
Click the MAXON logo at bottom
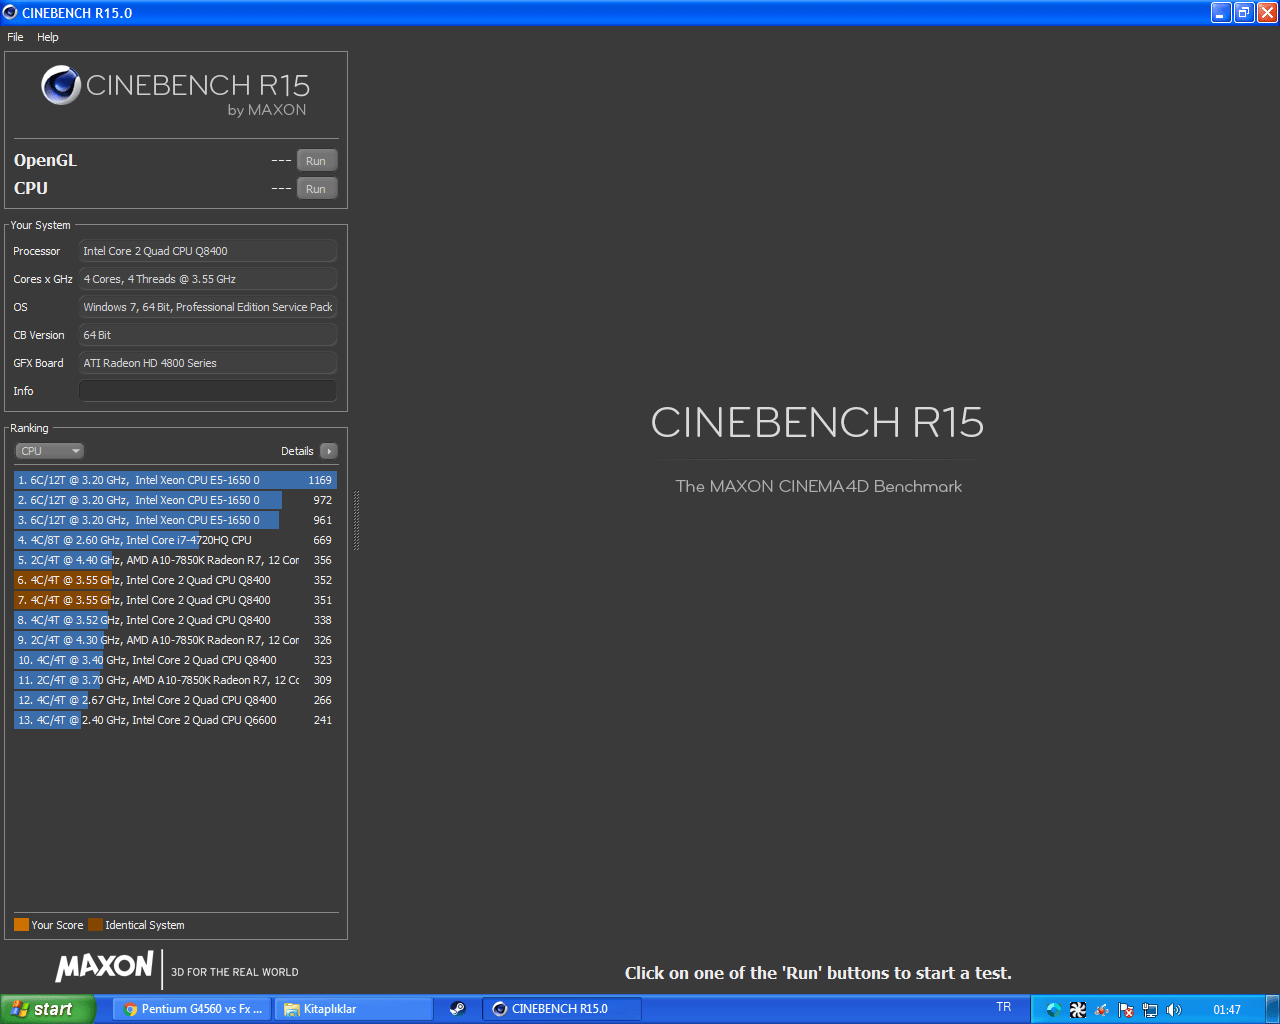pos(105,967)
